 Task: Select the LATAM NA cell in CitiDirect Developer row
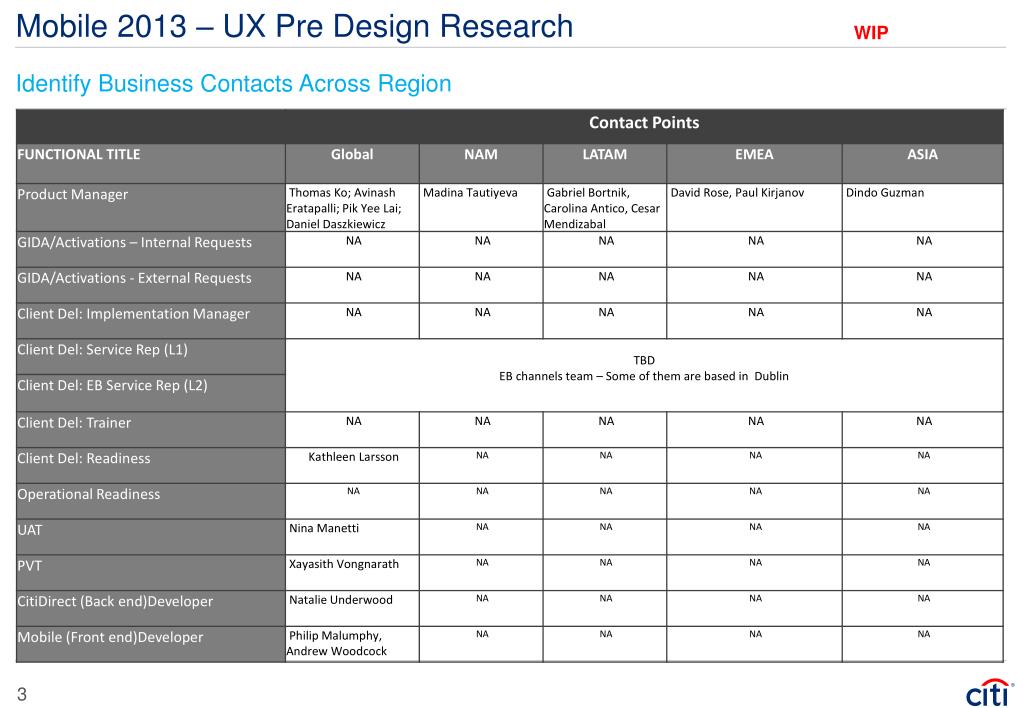[605, 608]
